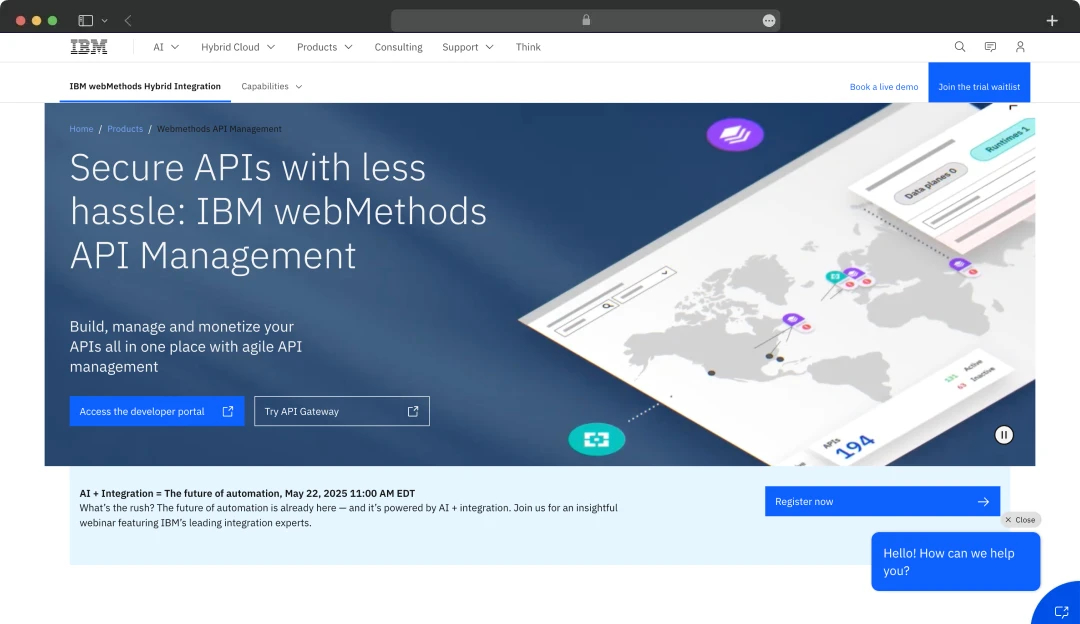The image size is (1080, 624).
Task: Open the Capabilities dropdown
Action: (271, 86)
